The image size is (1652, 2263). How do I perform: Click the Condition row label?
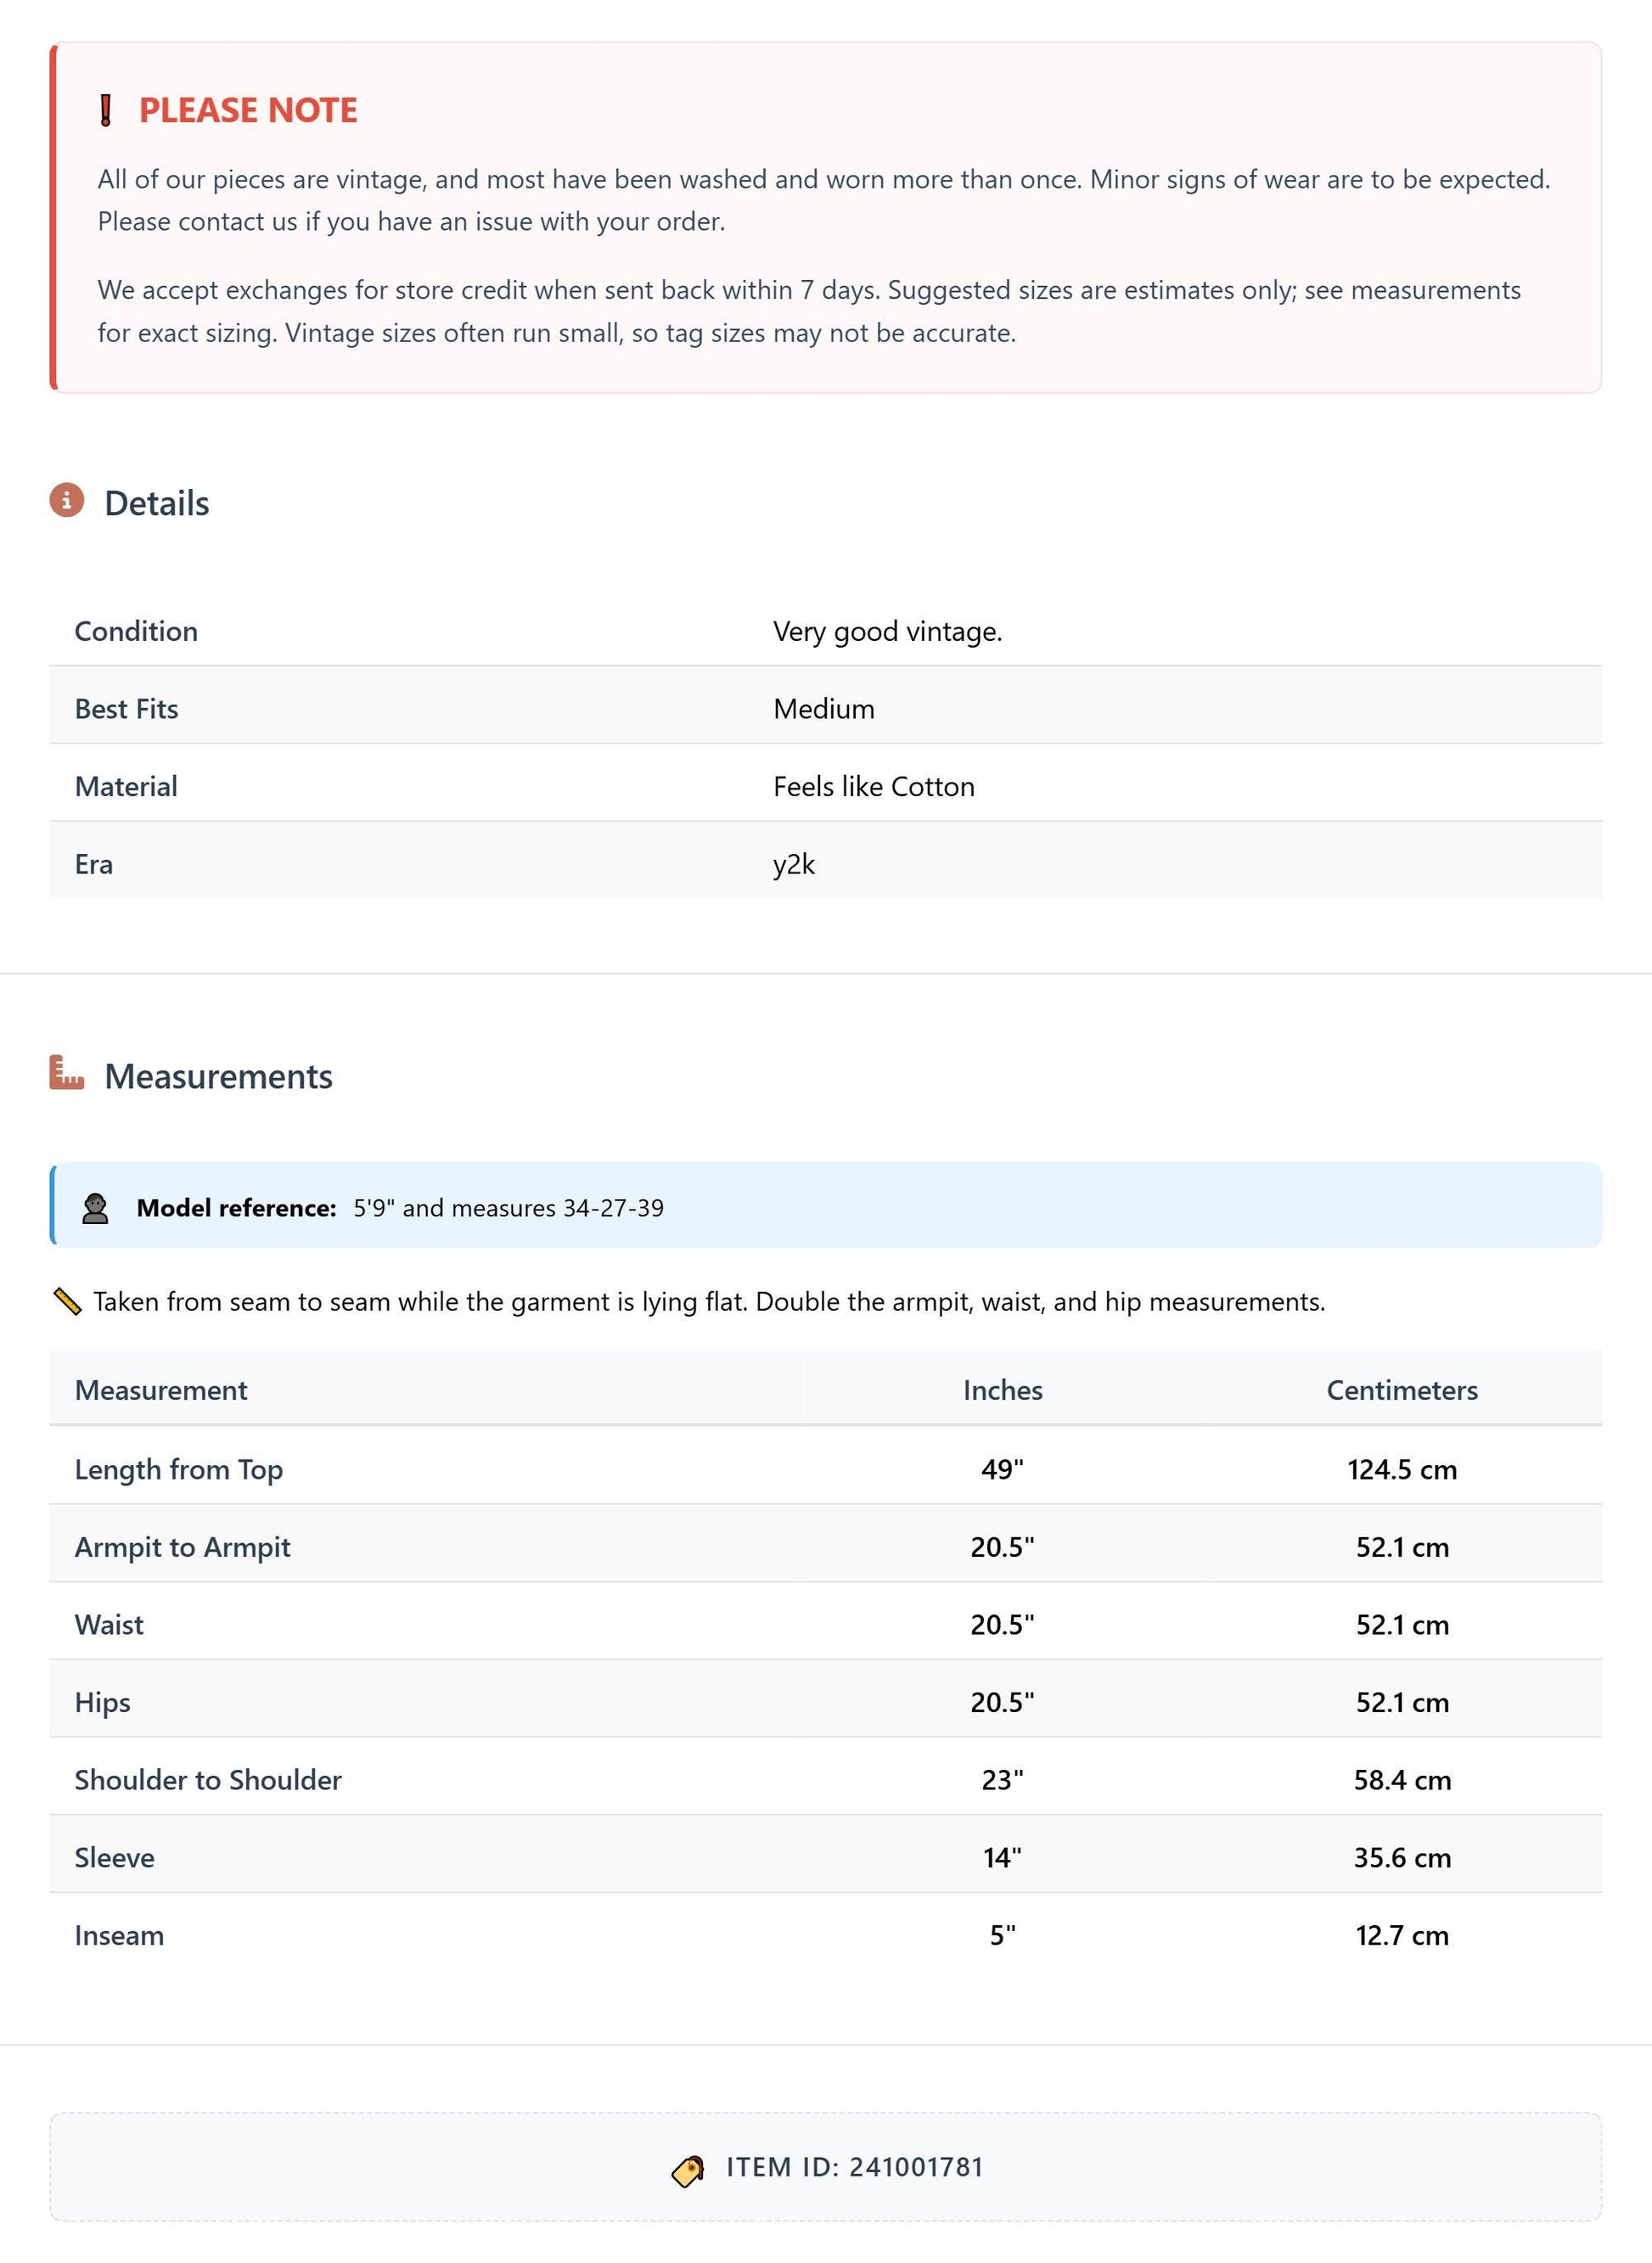click(136, 631)
